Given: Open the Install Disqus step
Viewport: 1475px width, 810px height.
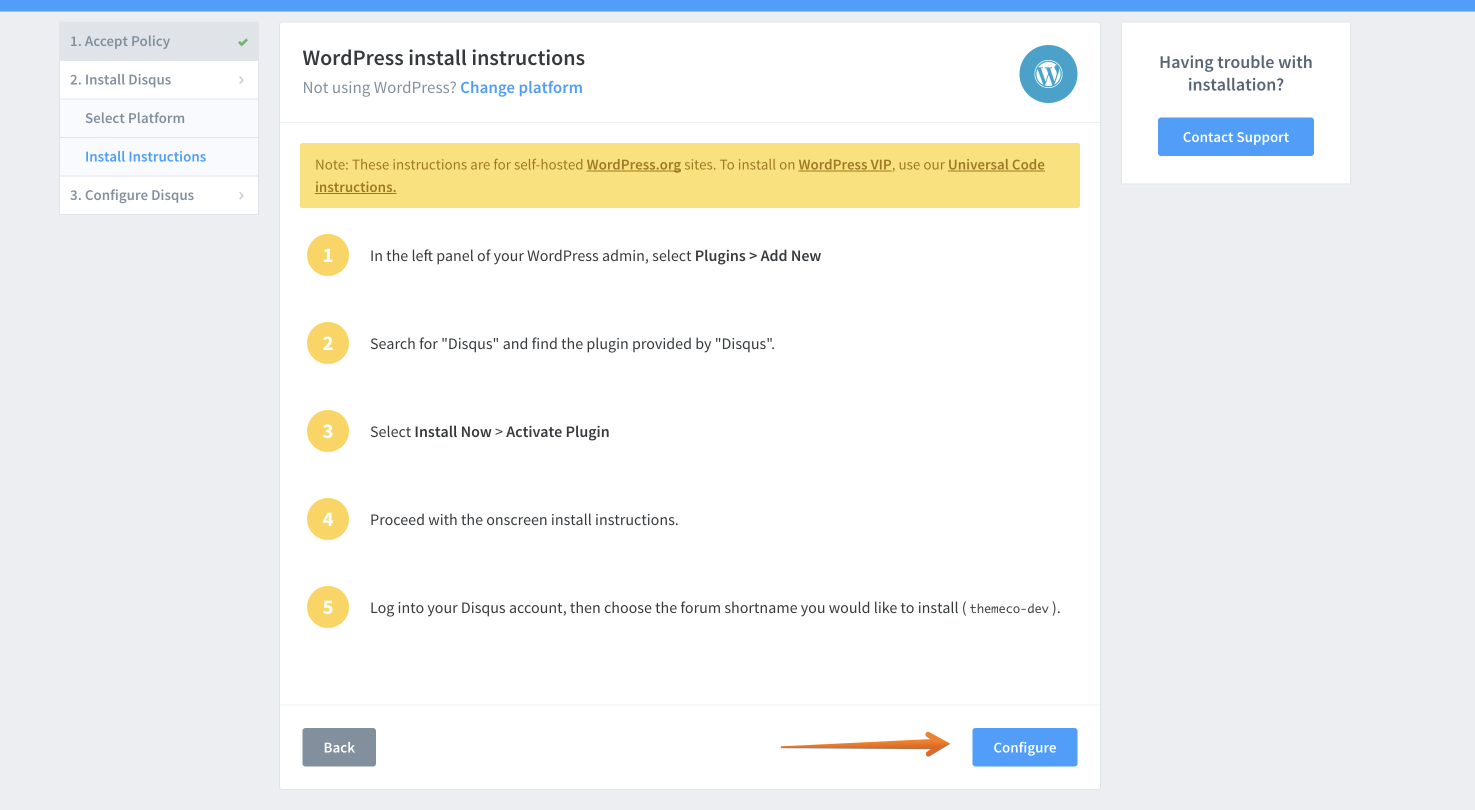Looking at the screenshot, I should [159, 80].
